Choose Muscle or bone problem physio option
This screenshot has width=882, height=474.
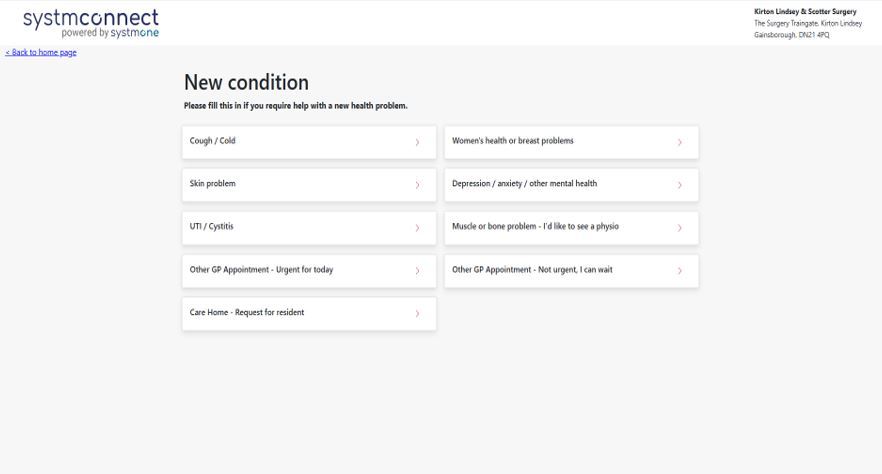(x=535, y=227)
